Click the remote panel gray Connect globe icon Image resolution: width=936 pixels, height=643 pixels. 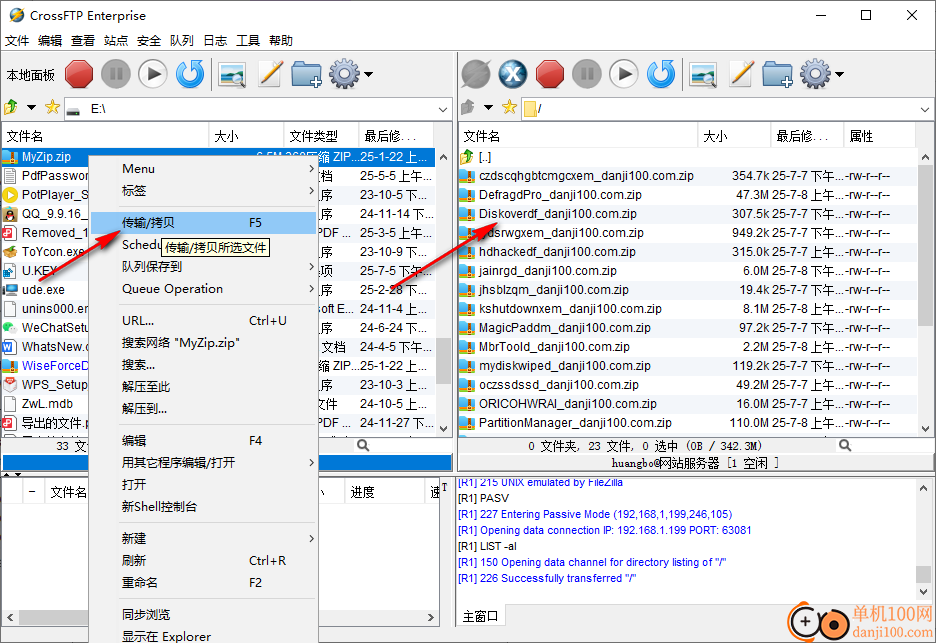[476, 75]
